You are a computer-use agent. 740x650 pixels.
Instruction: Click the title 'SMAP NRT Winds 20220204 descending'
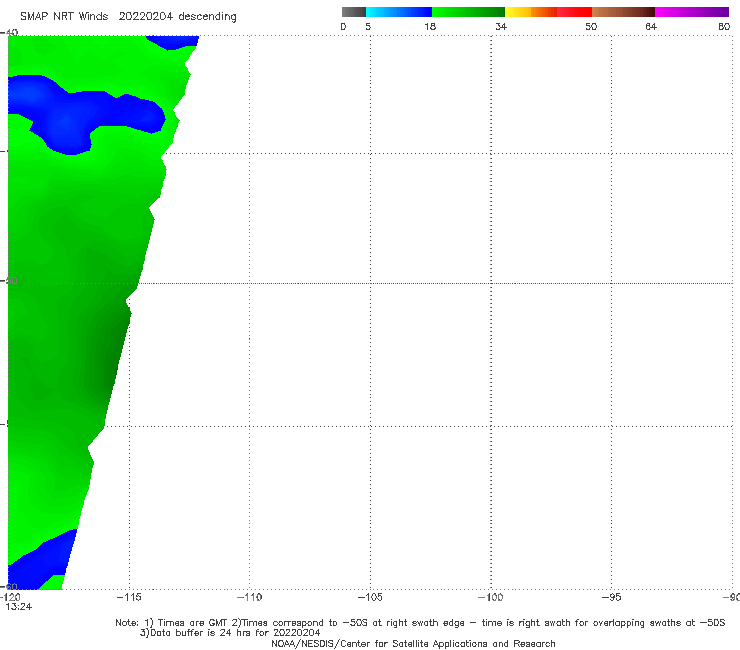click(x=128, y=17)
